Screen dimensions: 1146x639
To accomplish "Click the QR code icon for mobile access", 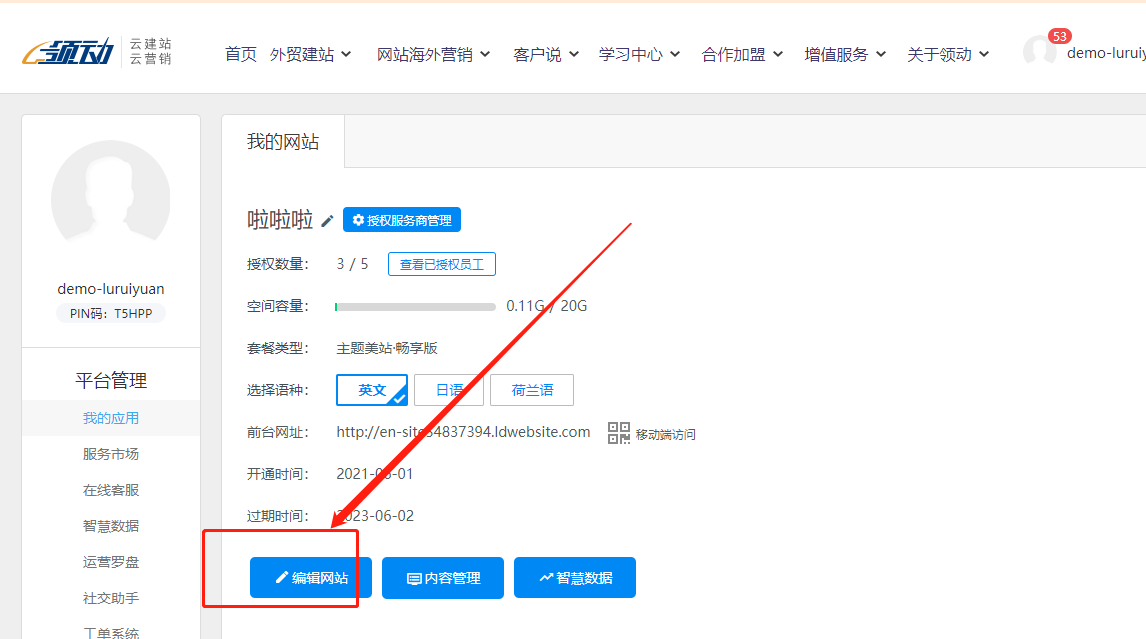I will 619,433.
